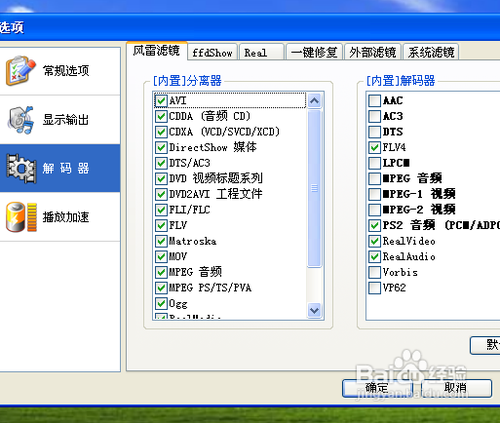Enable the AAC decoder checkbox

[x=375, y=100]
